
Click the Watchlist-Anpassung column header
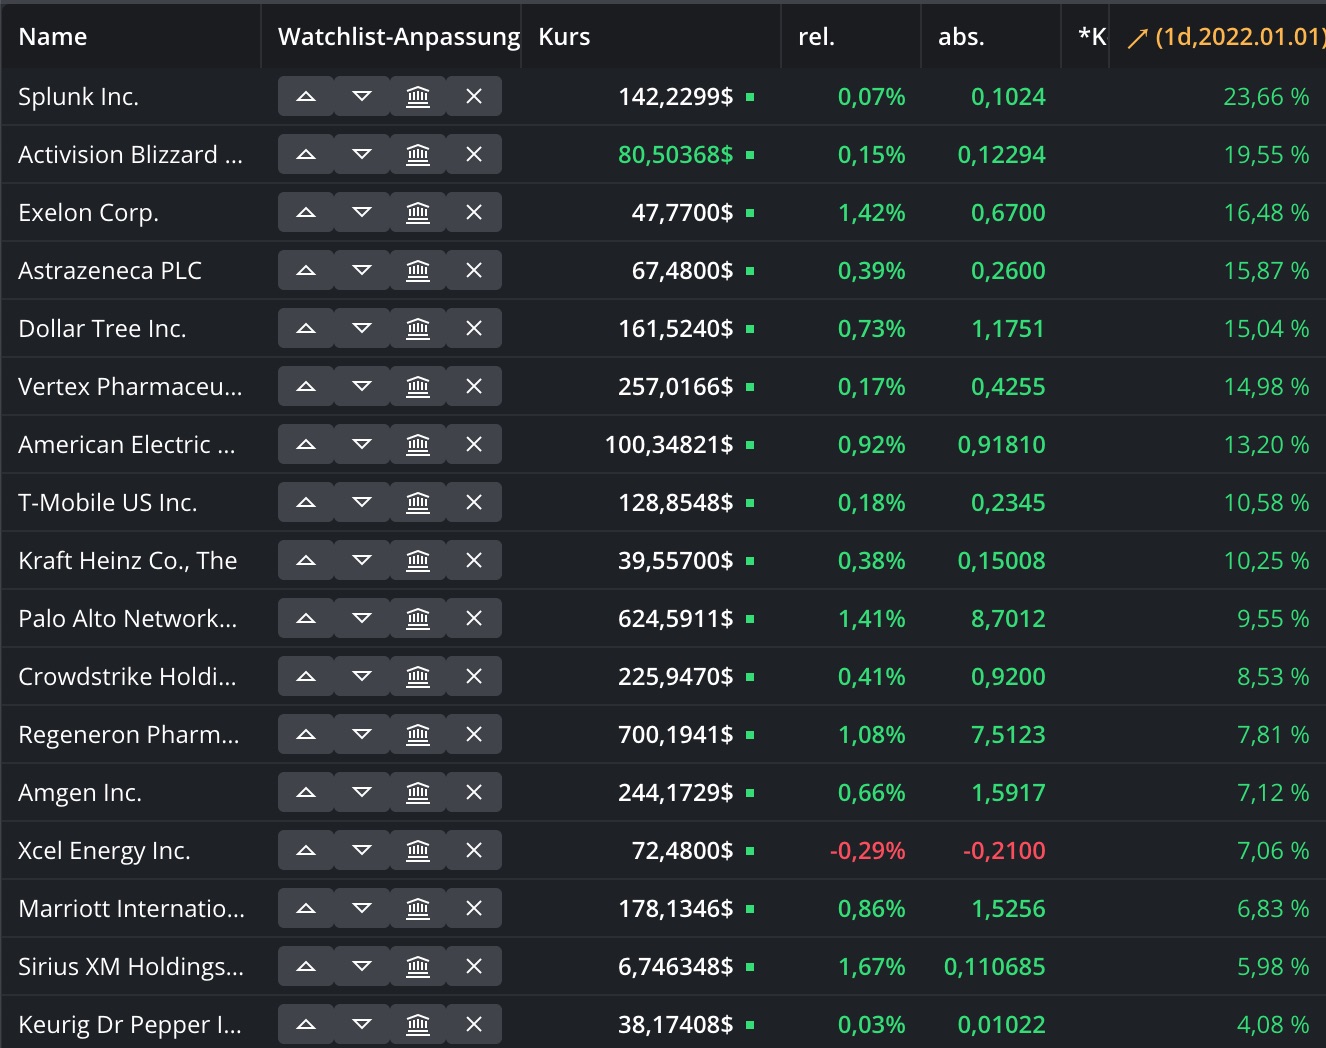(398, 36)
